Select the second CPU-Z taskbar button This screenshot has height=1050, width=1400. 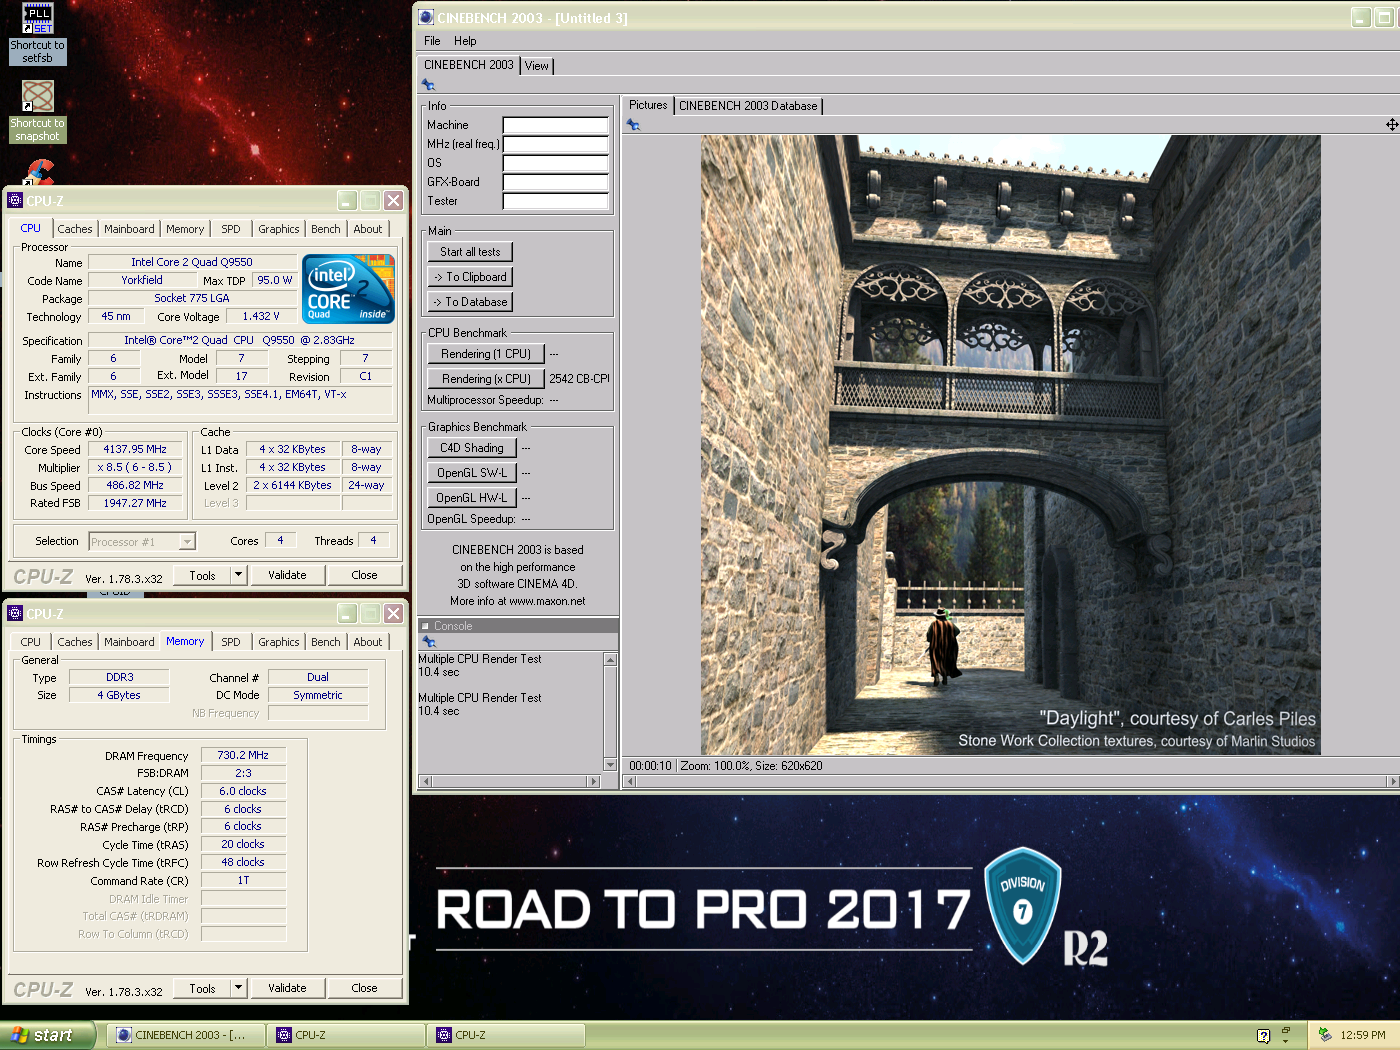[506, 1035]
